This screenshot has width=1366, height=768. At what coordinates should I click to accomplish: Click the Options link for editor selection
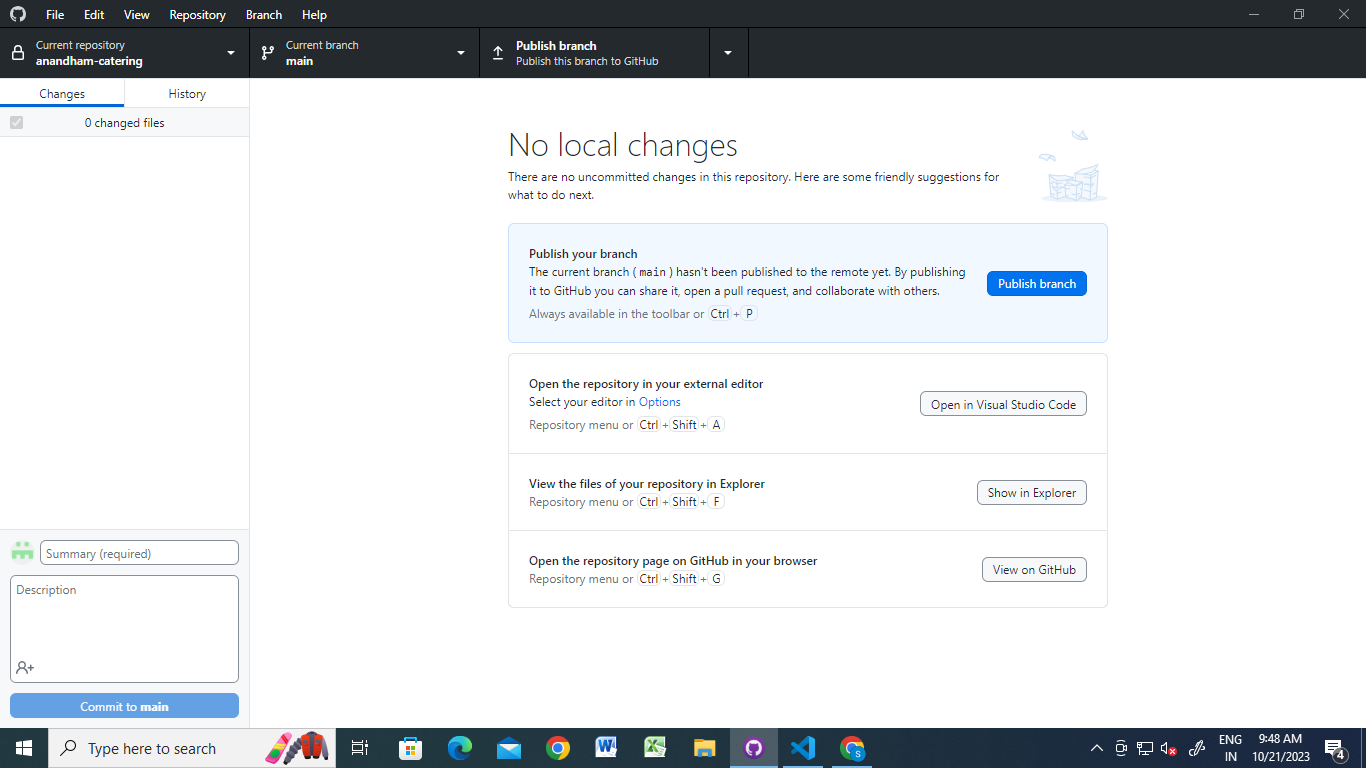(x=660, y=402)
